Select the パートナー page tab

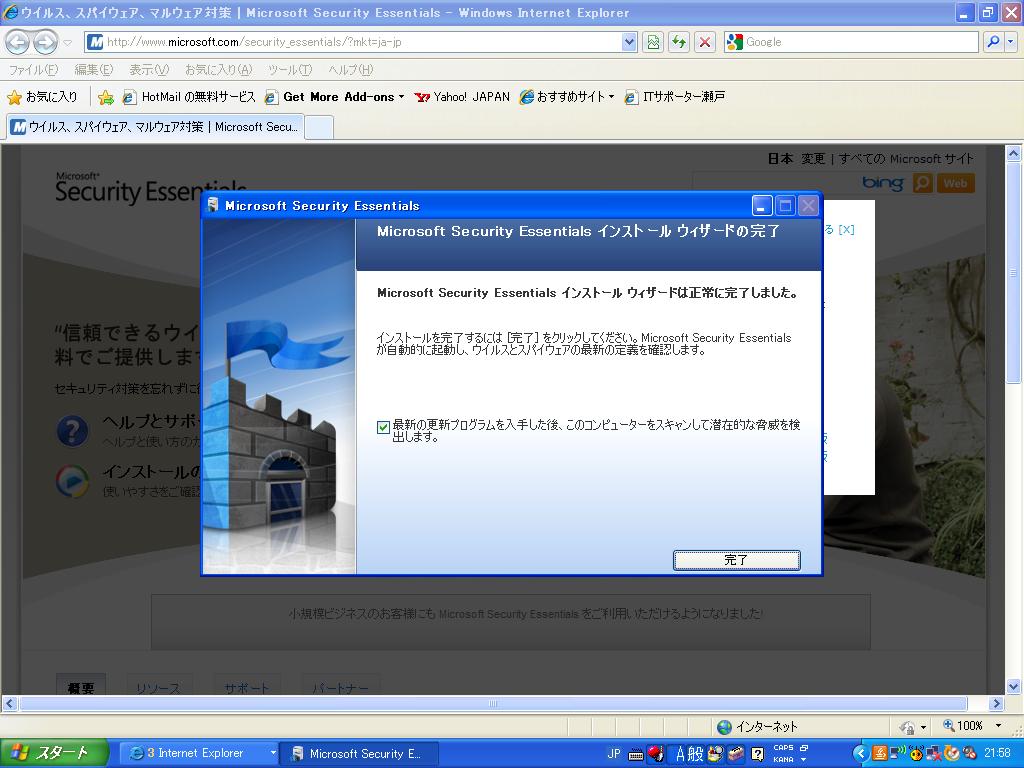340,686
